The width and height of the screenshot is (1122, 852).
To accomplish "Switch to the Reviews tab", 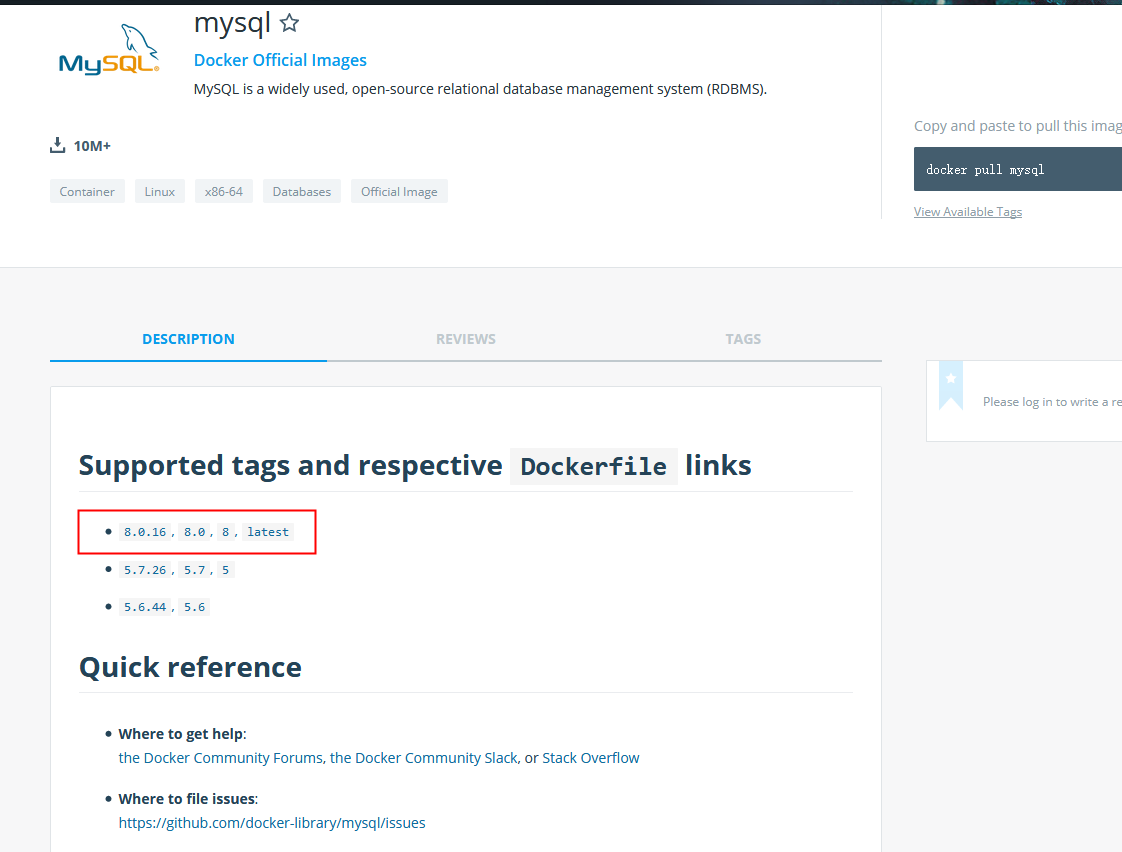I will pos(466,339).
